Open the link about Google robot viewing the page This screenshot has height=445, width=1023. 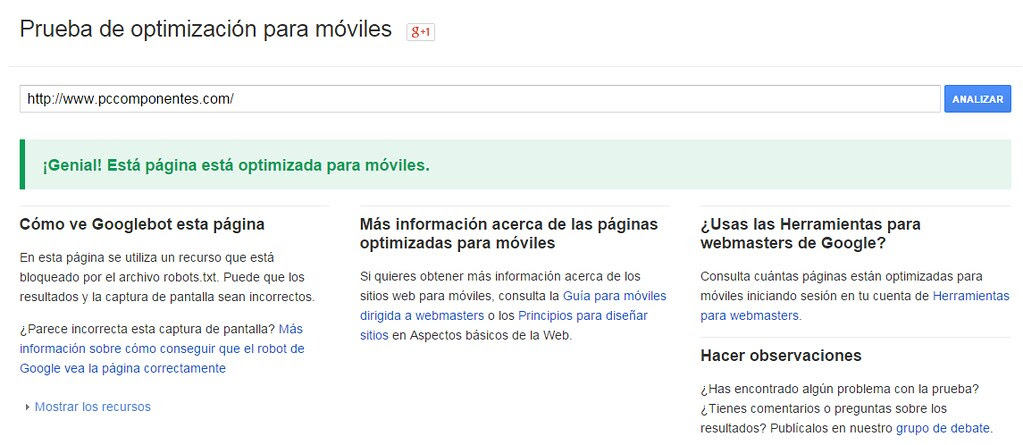pos(162,348)
